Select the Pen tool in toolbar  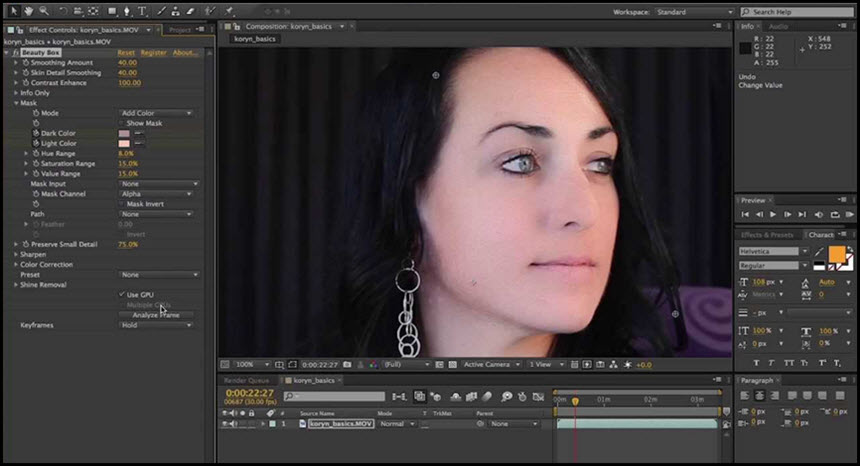[127, 11]
